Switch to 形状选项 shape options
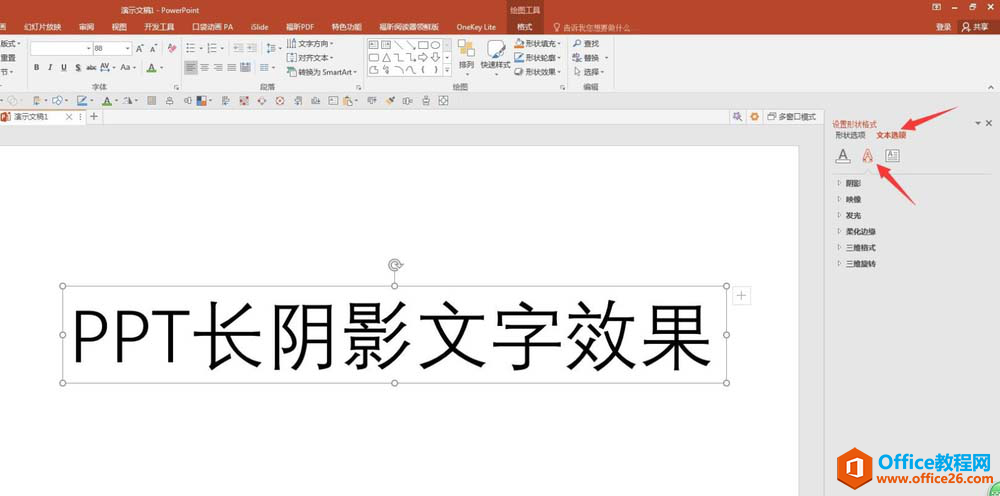Viewport: 1000px width, 496px height. tap(850, 135)
